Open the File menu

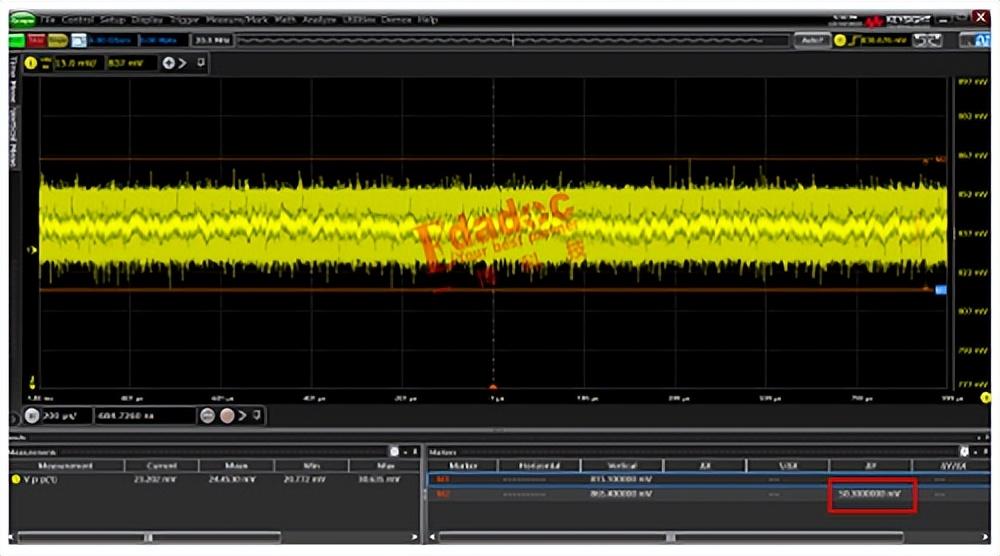pos(48,19)
